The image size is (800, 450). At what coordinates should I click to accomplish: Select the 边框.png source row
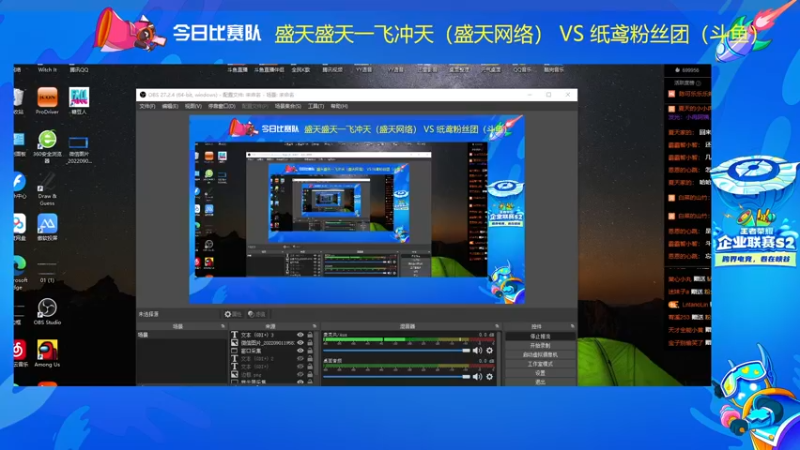click(x=272, y=374)
